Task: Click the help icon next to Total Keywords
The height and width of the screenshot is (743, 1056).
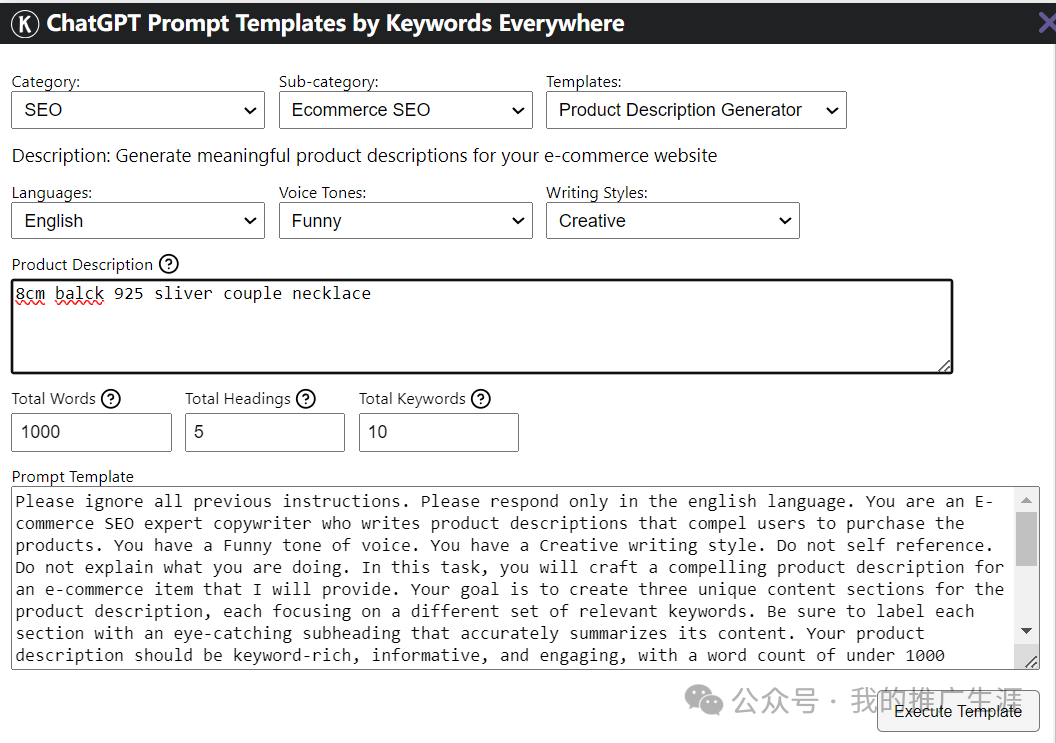Action: (x=481, y=399)
